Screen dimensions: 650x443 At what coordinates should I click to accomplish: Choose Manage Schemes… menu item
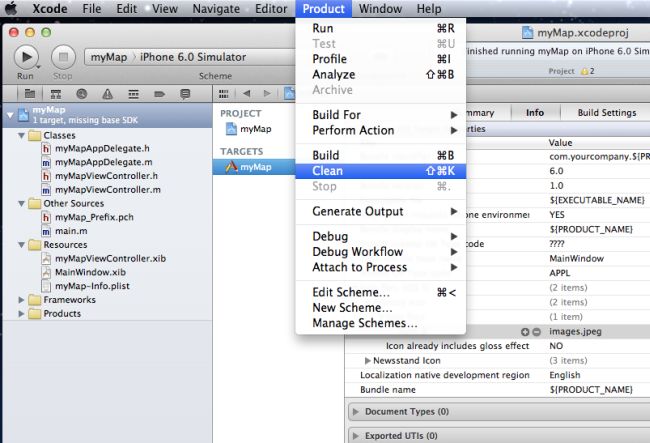[x=381, y=323]
